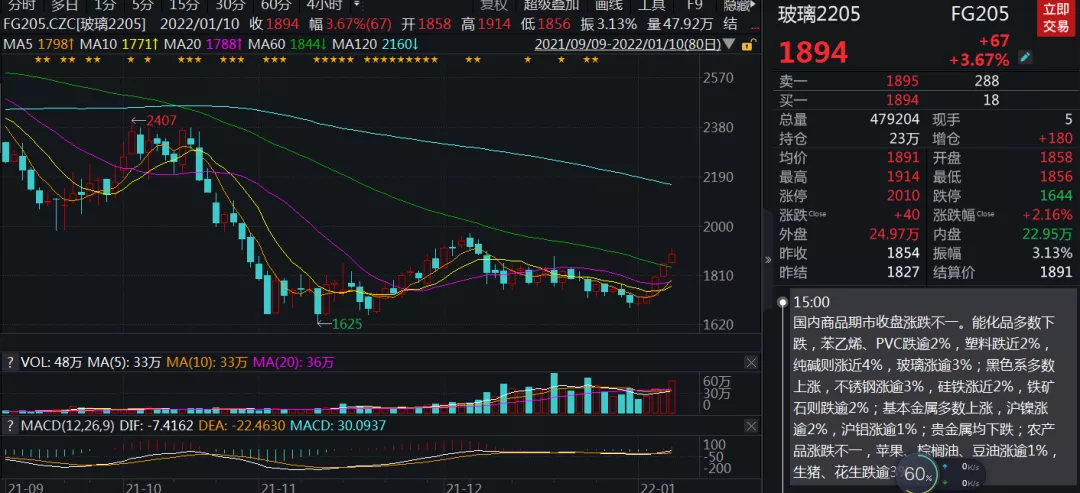Select the 4小时 period tab

pyautogui.click(x=324, y=4)
